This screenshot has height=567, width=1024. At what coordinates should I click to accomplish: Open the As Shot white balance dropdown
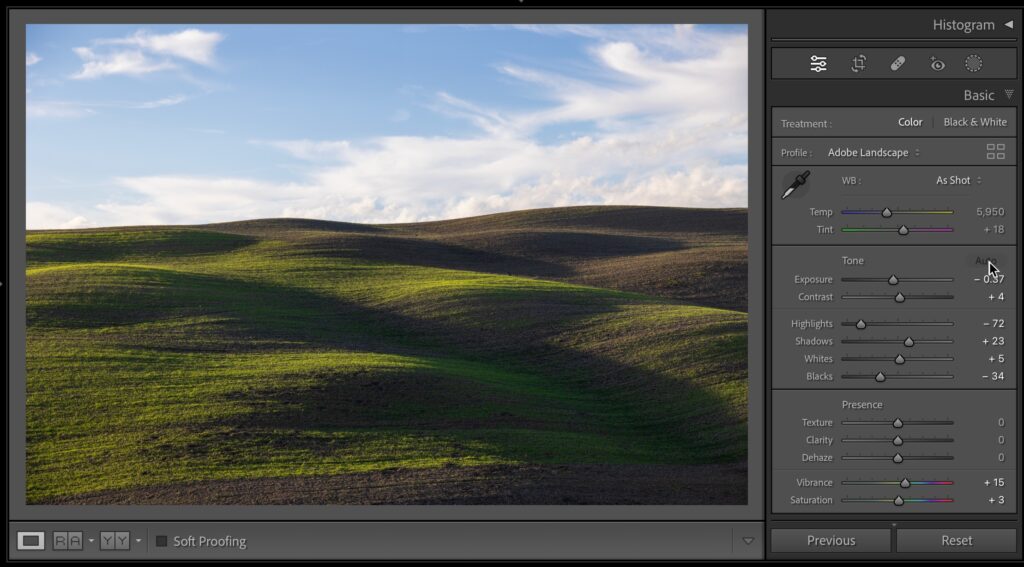(958, 180)
